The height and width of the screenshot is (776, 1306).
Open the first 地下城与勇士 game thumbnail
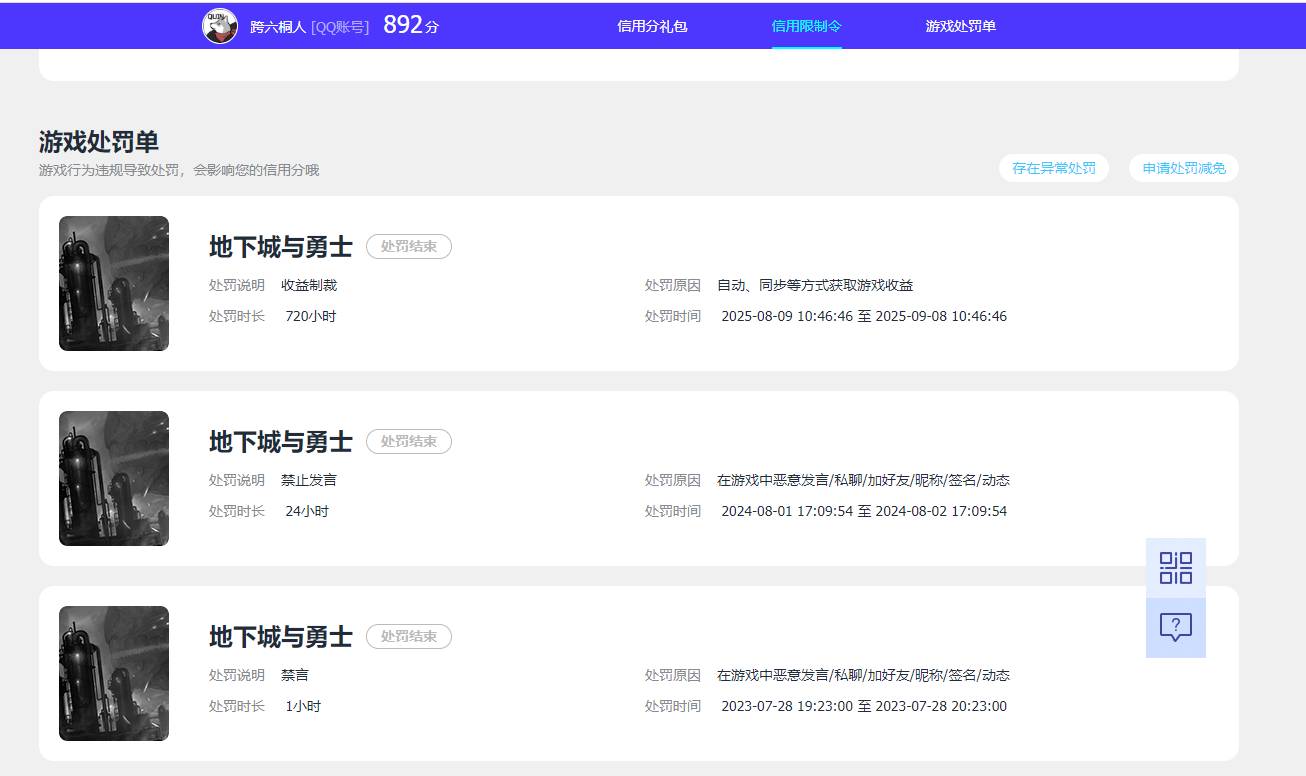[113, 284]
